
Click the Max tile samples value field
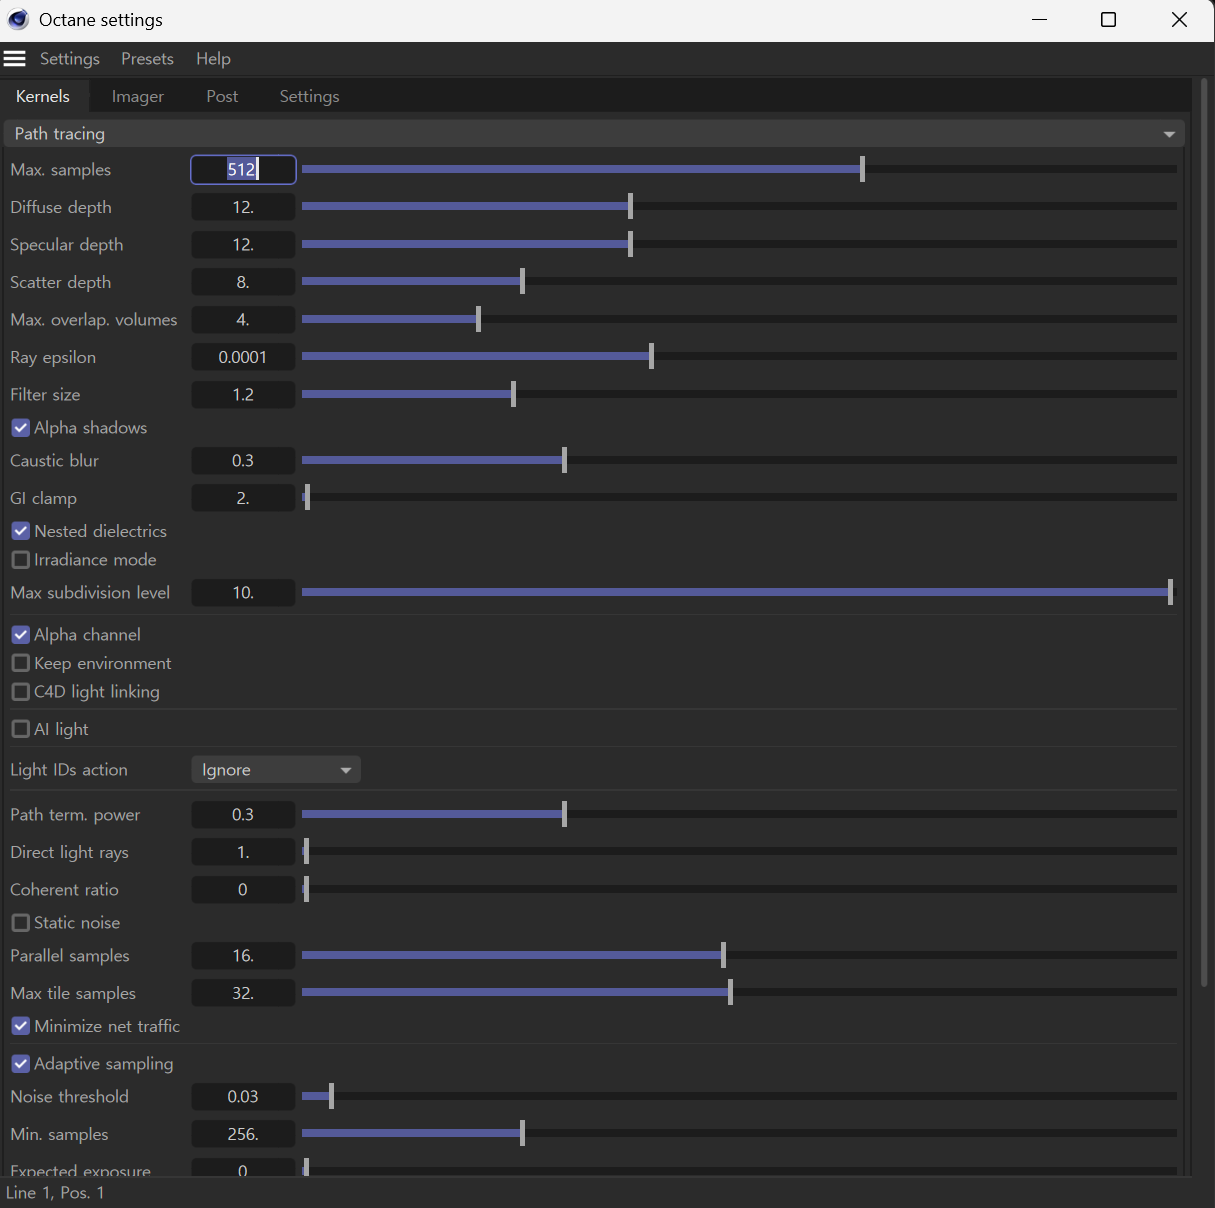pyautogui.click(x=243, y=993)
